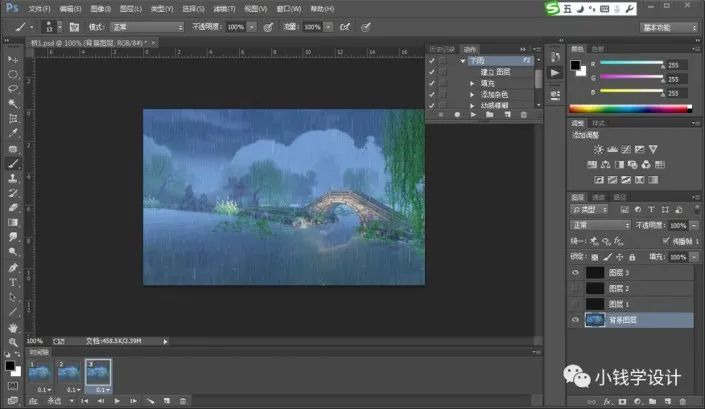
Task: Select the Eyedropper tool
Action: [x=13, y=133]
